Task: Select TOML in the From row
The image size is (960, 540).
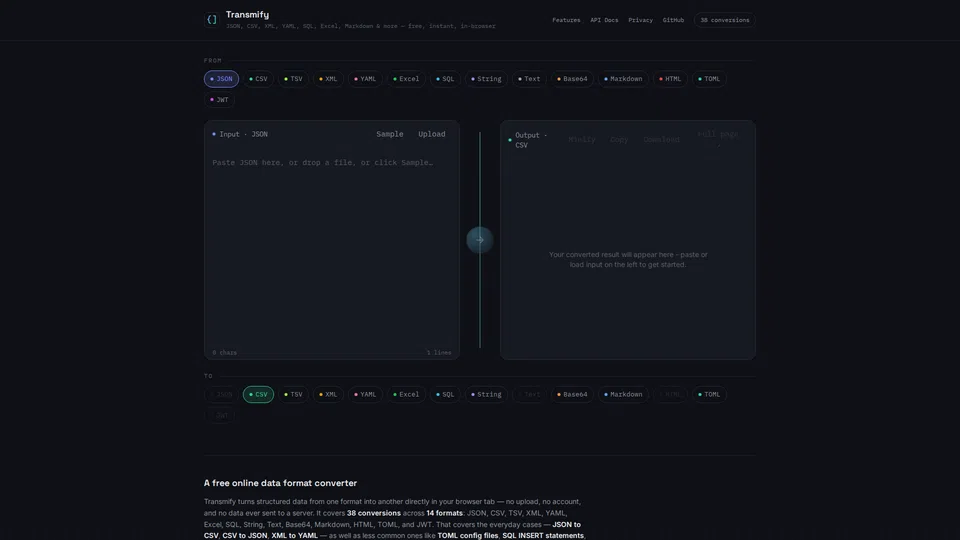Action: (709, 79)
